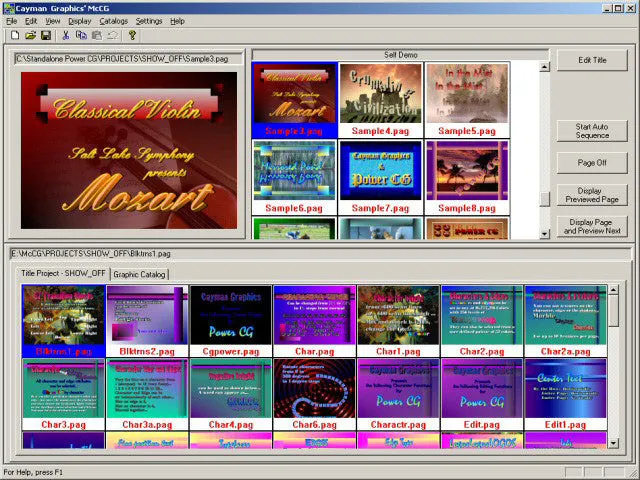The height and width of the screenshot is (480, 640).
Task: Select the Cgpower.pag thumbnail
Action: tap(231, 321)
